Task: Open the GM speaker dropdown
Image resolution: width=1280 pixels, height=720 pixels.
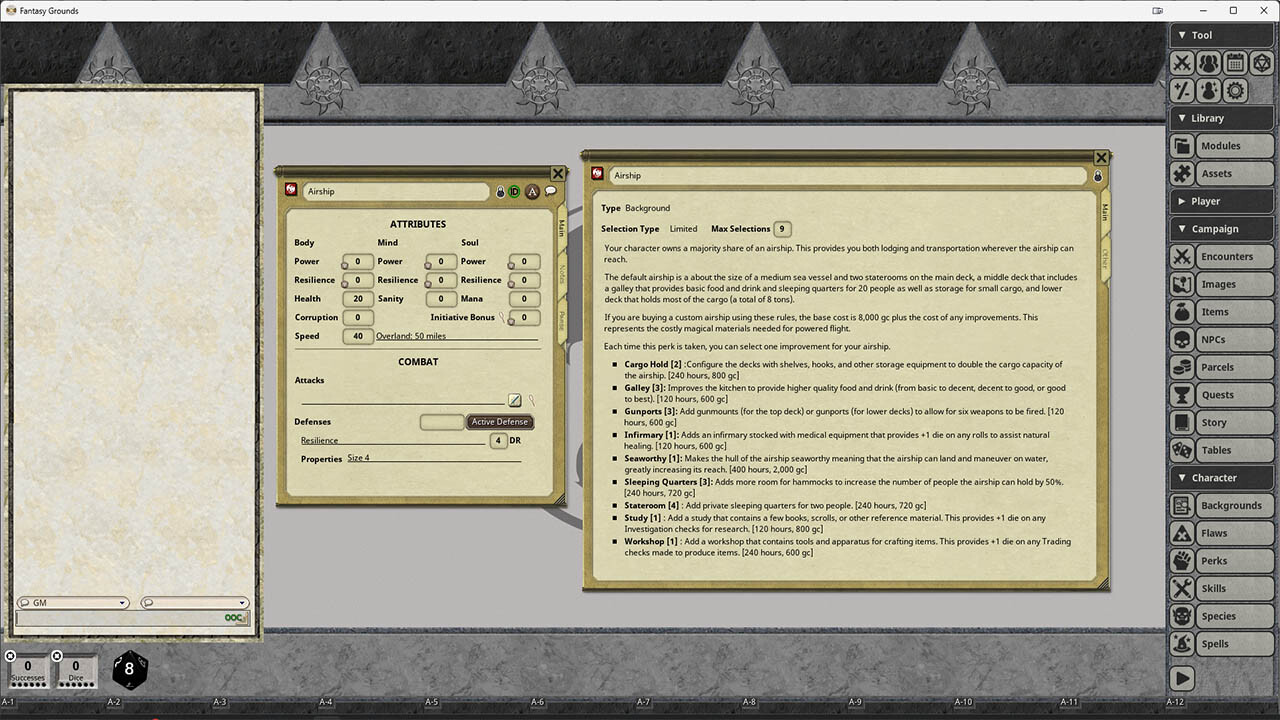Action: click(120, 603)
